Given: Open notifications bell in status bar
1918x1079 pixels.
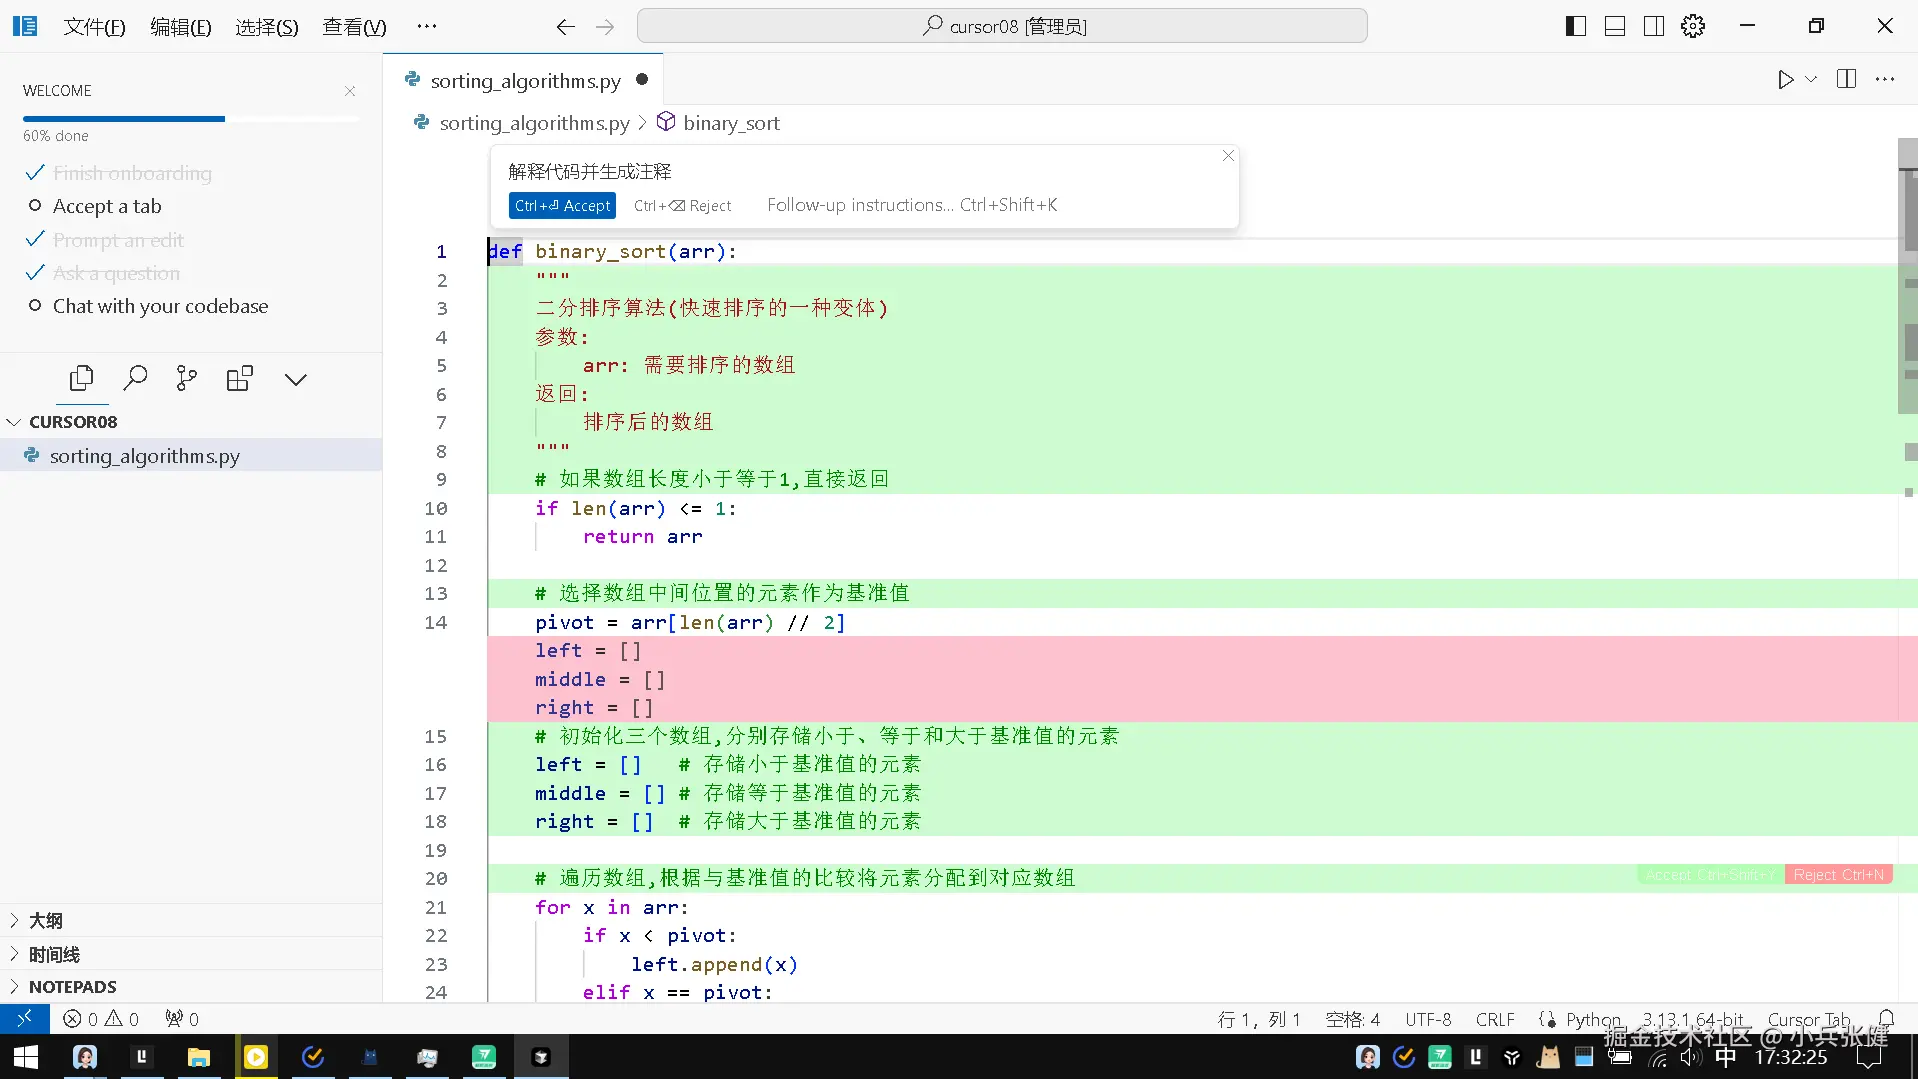Looking at the screenshot, I should (1886, 1019).
